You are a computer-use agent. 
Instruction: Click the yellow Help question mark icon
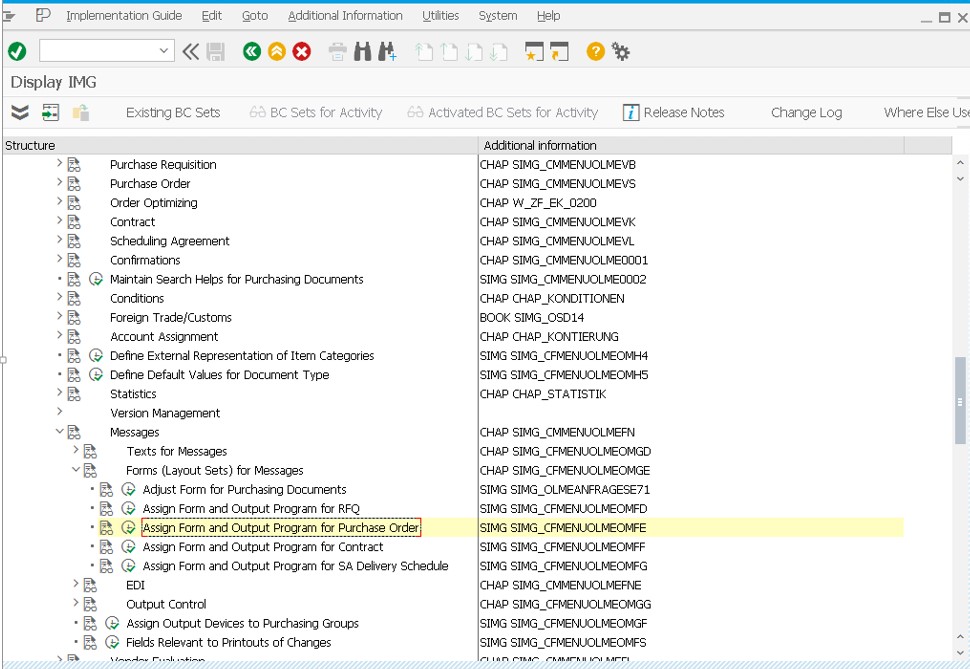595,51
